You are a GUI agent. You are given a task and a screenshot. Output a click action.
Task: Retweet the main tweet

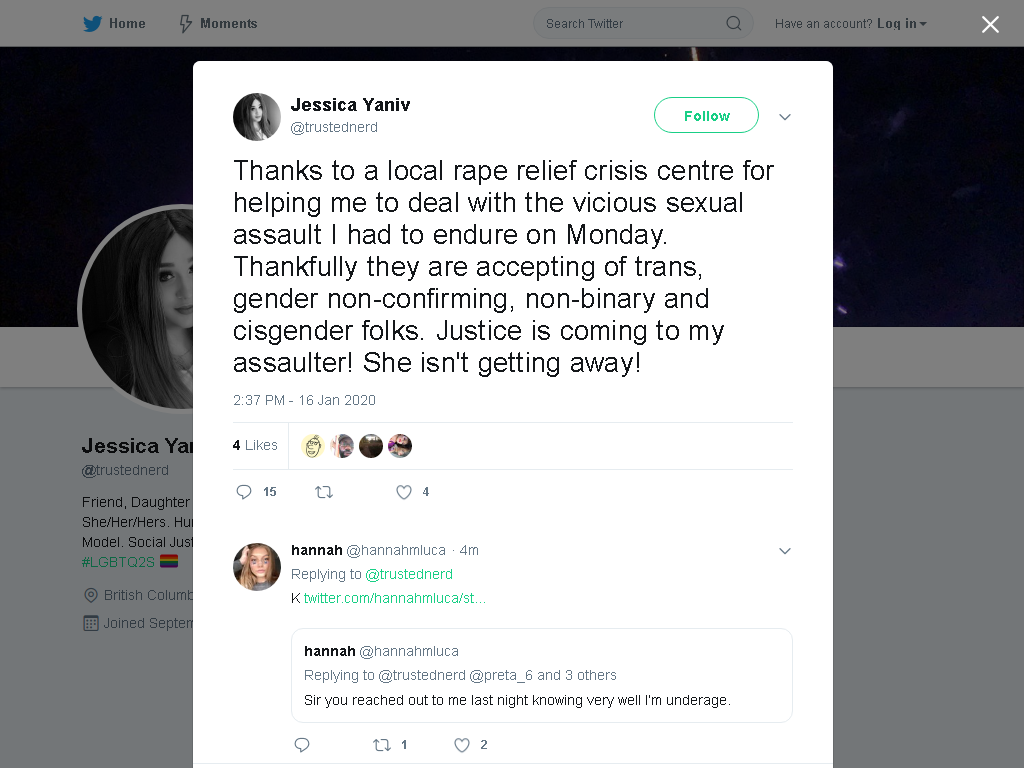tap(324, 492)
